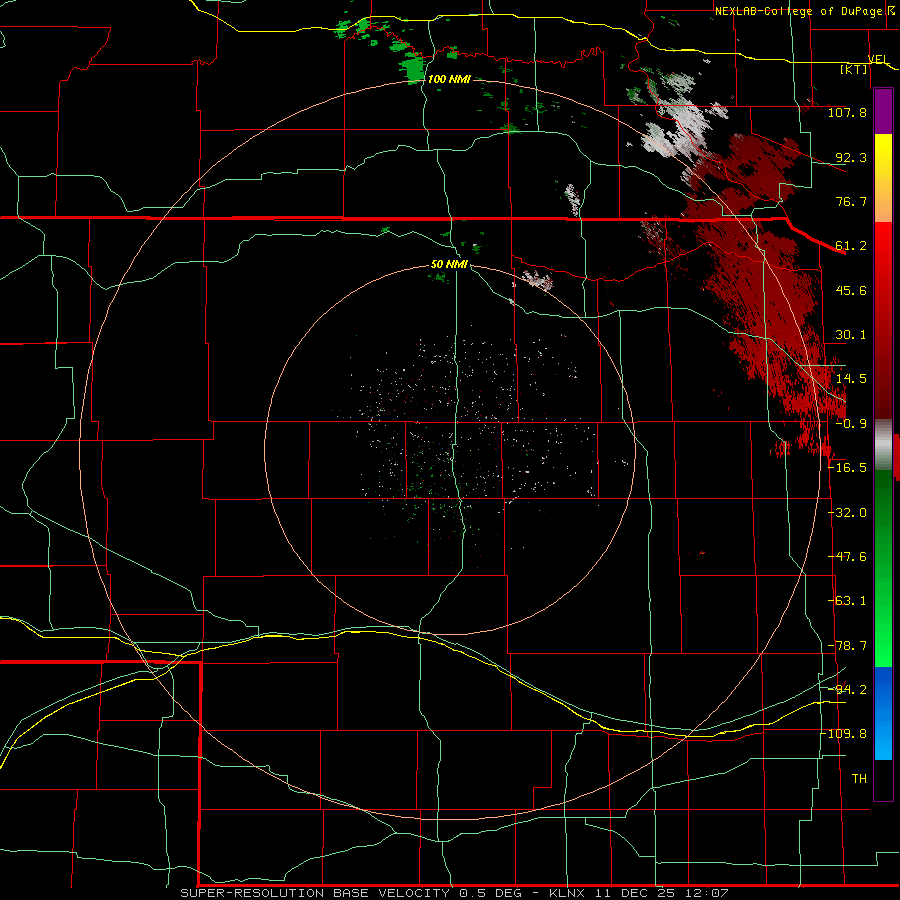Click the -63.1 velocity scale value
Screen dimensions: 900x900
[x=847, y=601]
